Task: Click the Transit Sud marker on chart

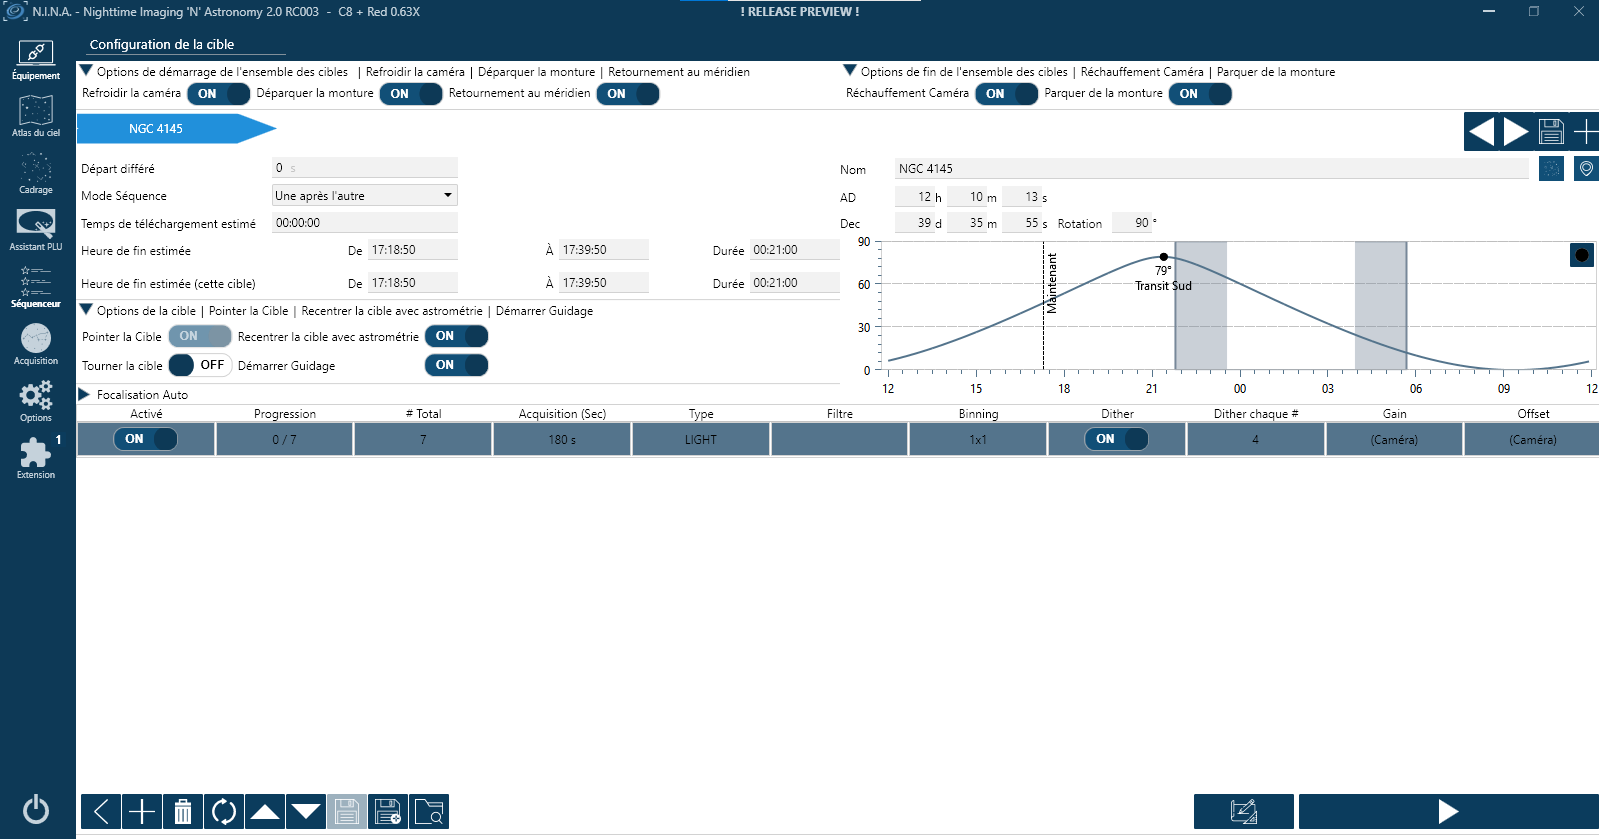Action: click(x=1163, y=257)
